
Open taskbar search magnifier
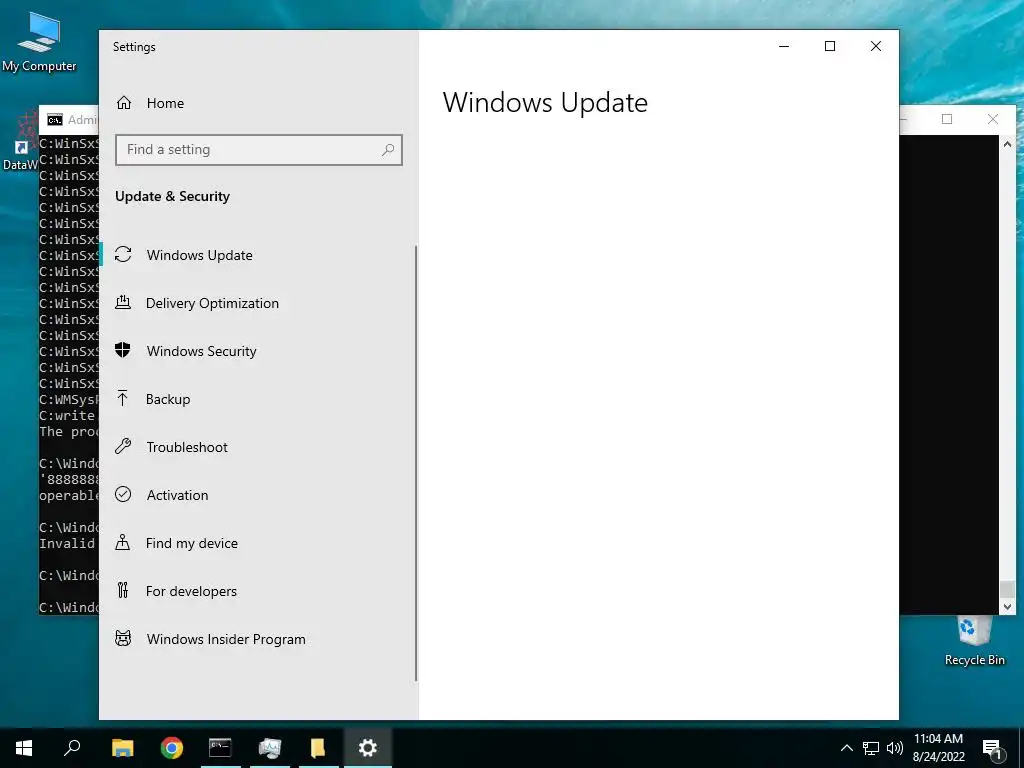[72, 748]
